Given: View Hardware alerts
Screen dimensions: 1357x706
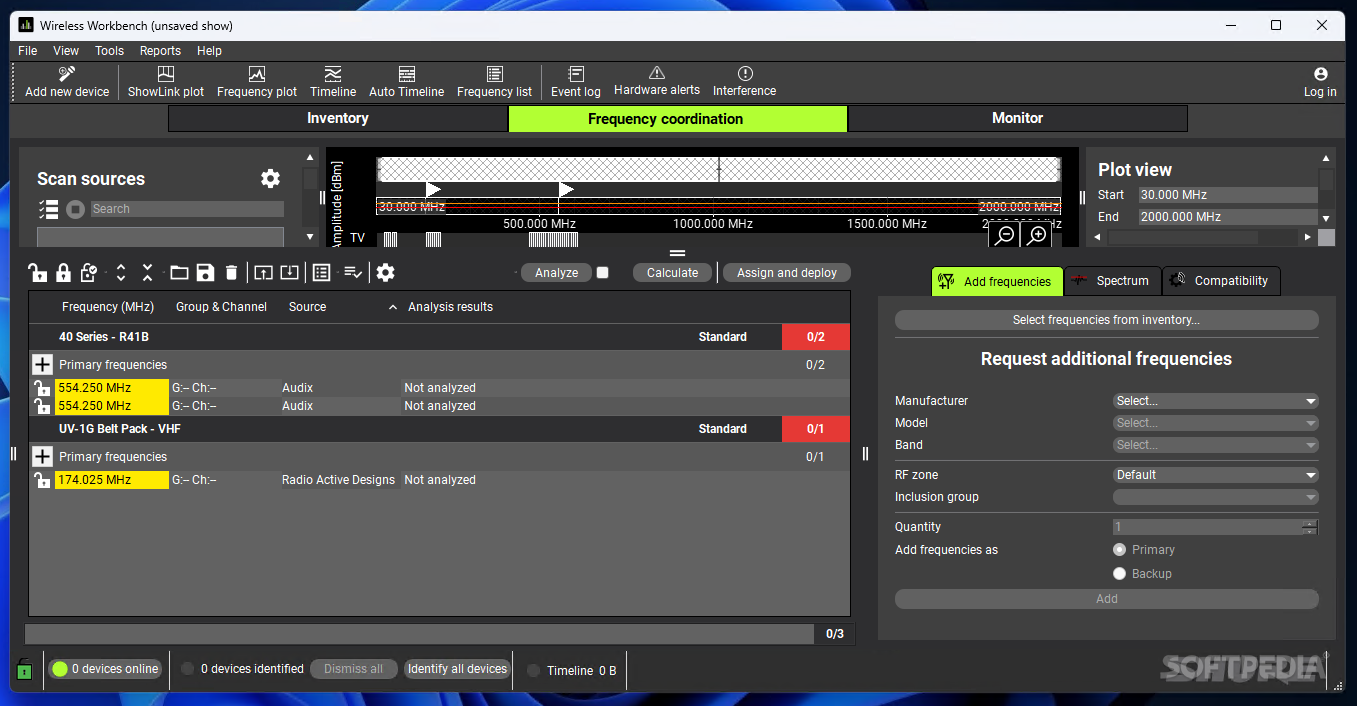Looking at the screenshot, I should (657, 82).
